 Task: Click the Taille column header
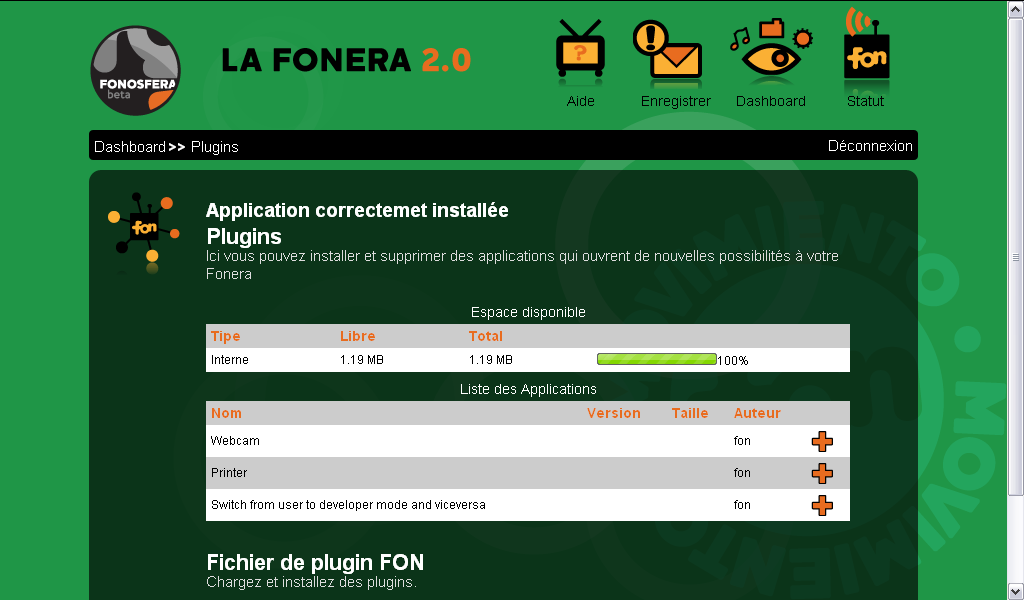(690, 413)
